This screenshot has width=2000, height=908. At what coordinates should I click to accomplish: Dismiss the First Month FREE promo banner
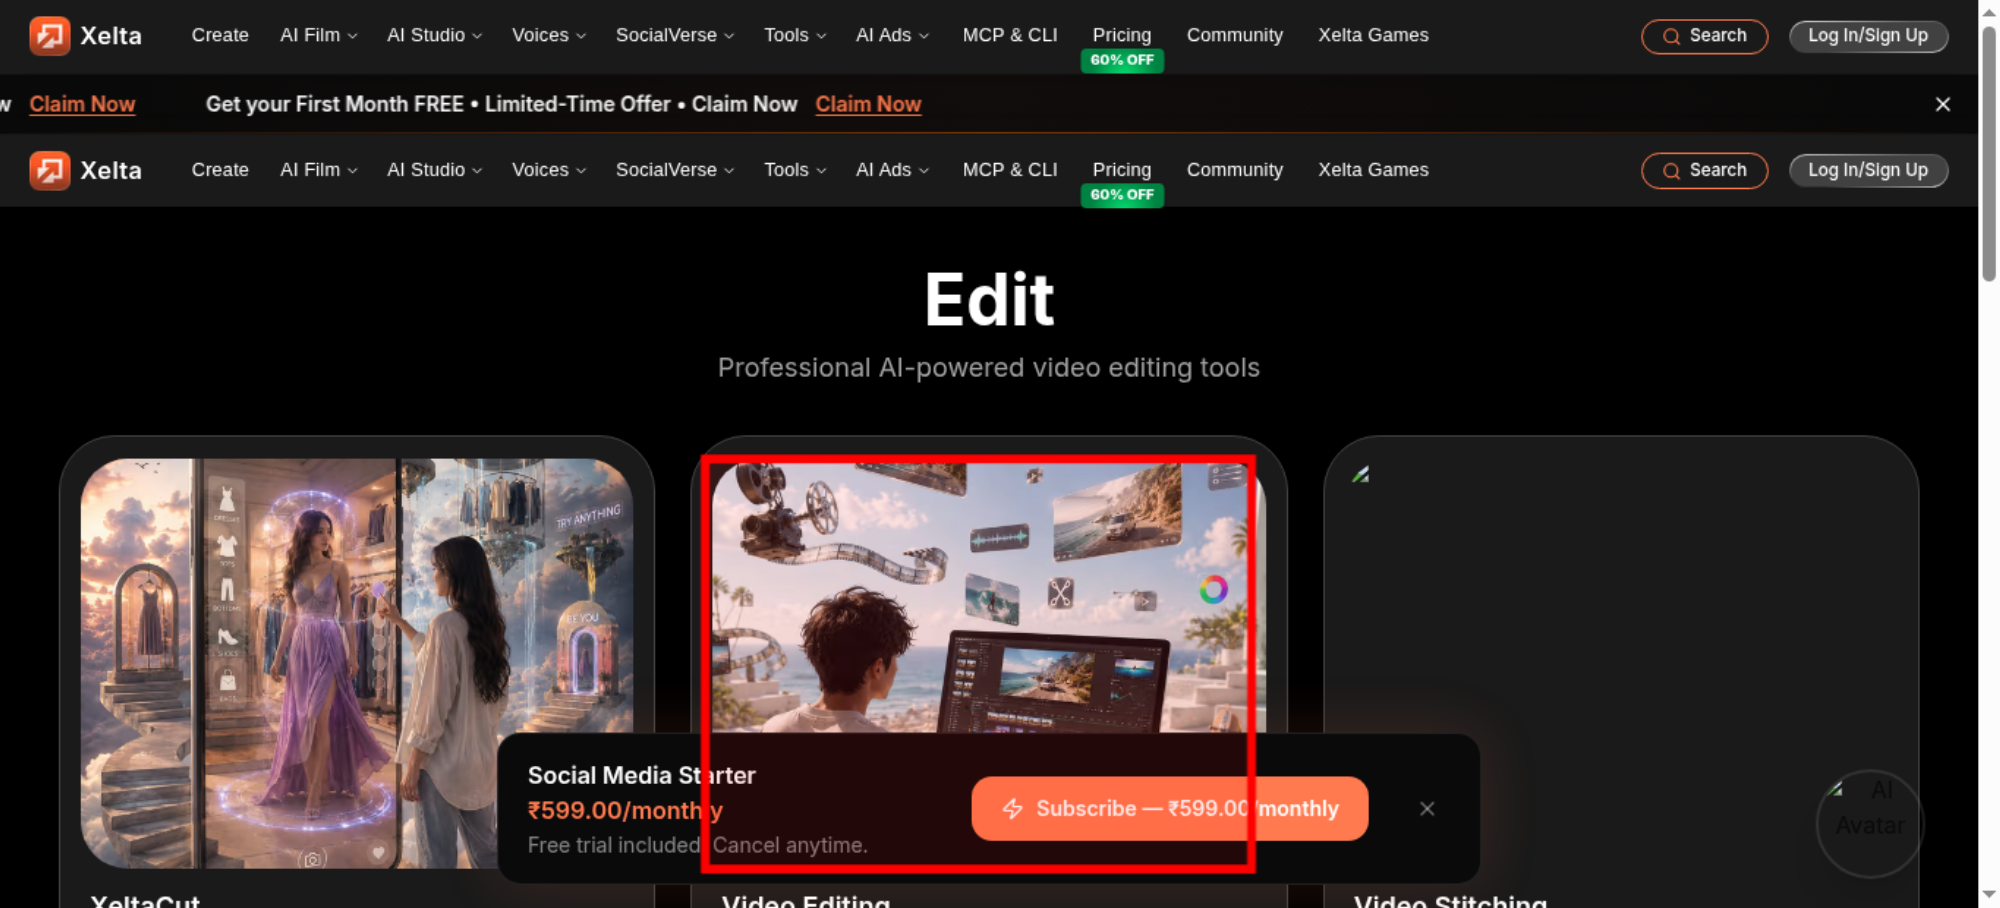tap(1943, 104)
